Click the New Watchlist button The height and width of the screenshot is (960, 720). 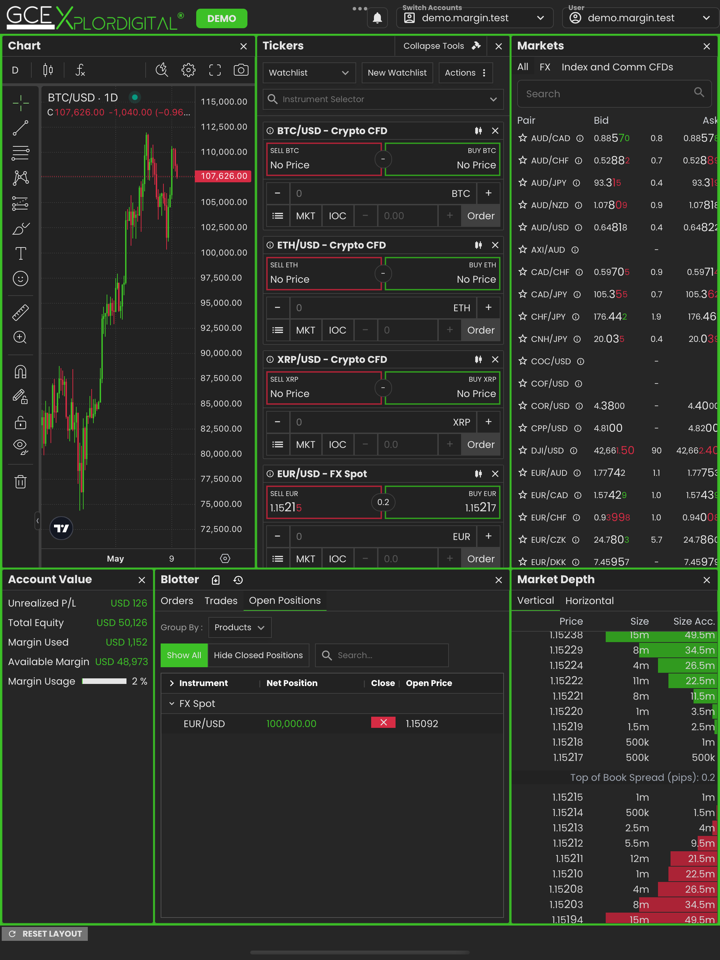(397, 73)
